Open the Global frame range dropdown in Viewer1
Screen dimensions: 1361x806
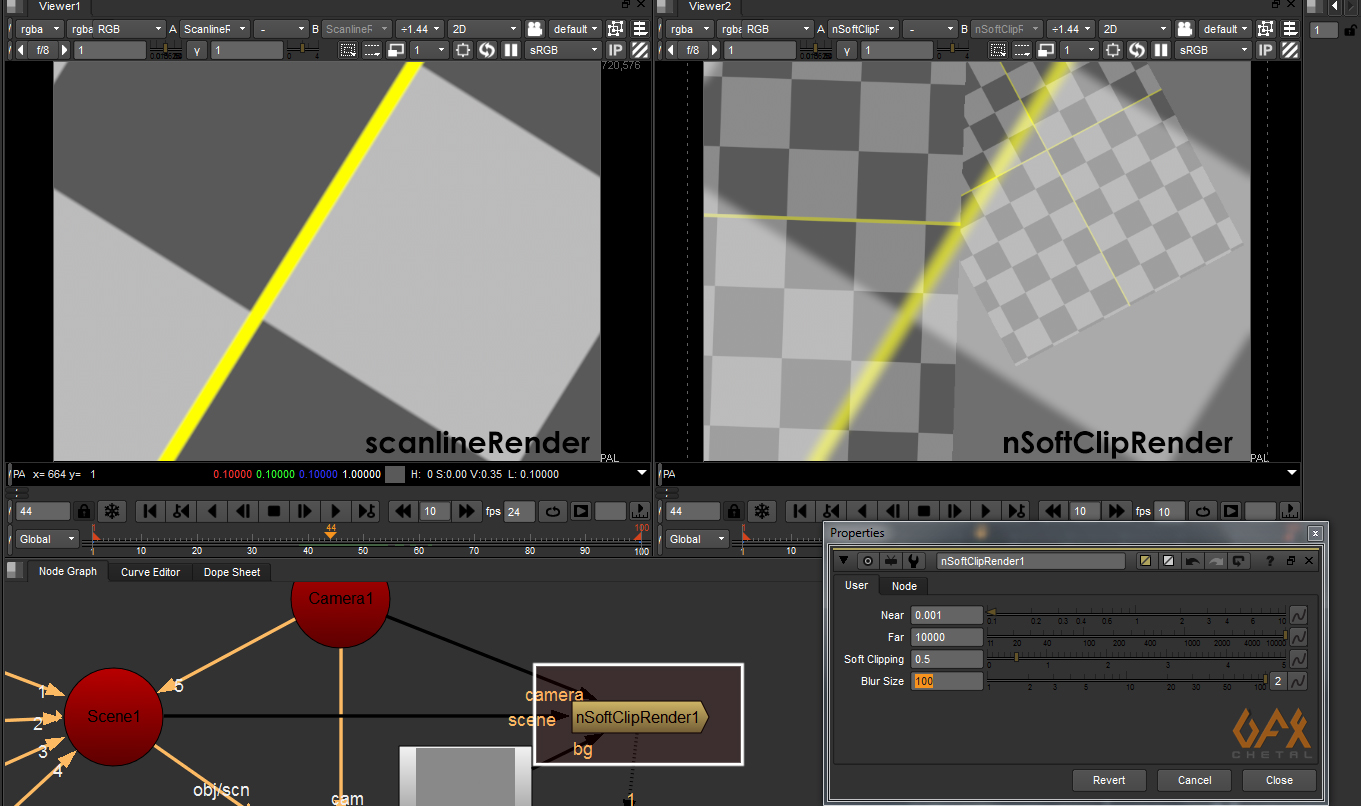(47, 539)
